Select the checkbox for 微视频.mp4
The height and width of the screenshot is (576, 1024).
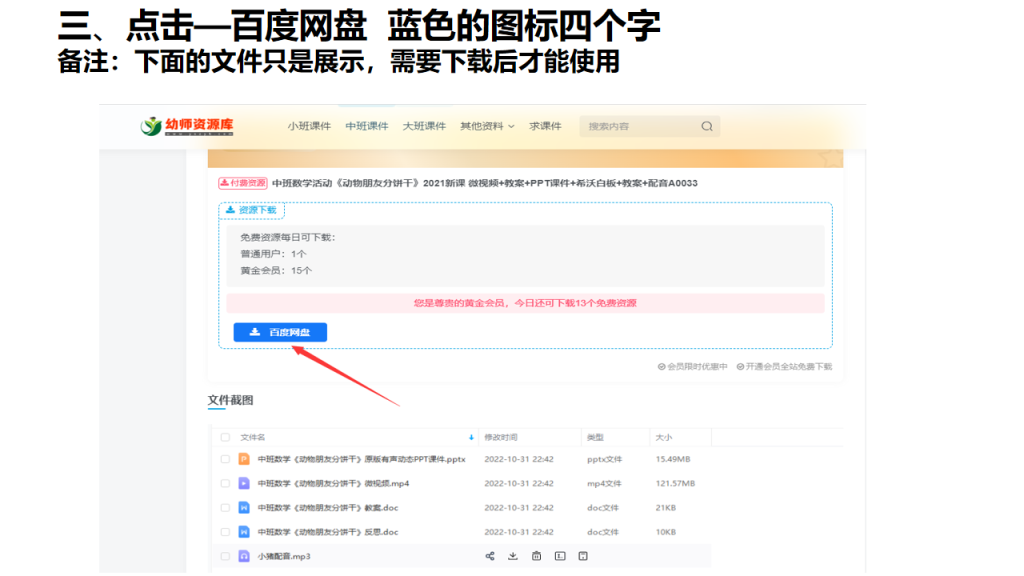(x=225, y=483)
